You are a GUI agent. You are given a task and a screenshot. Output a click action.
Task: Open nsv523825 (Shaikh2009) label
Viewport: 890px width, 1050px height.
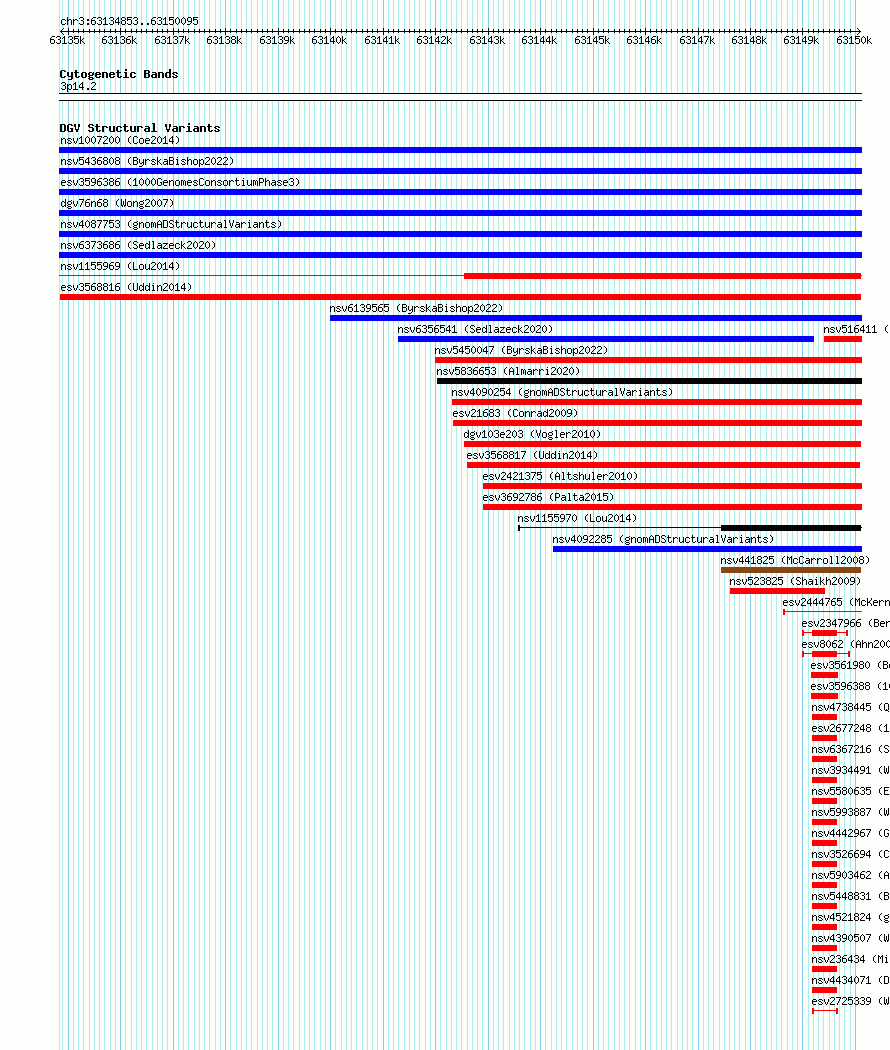tap(795, 581)
